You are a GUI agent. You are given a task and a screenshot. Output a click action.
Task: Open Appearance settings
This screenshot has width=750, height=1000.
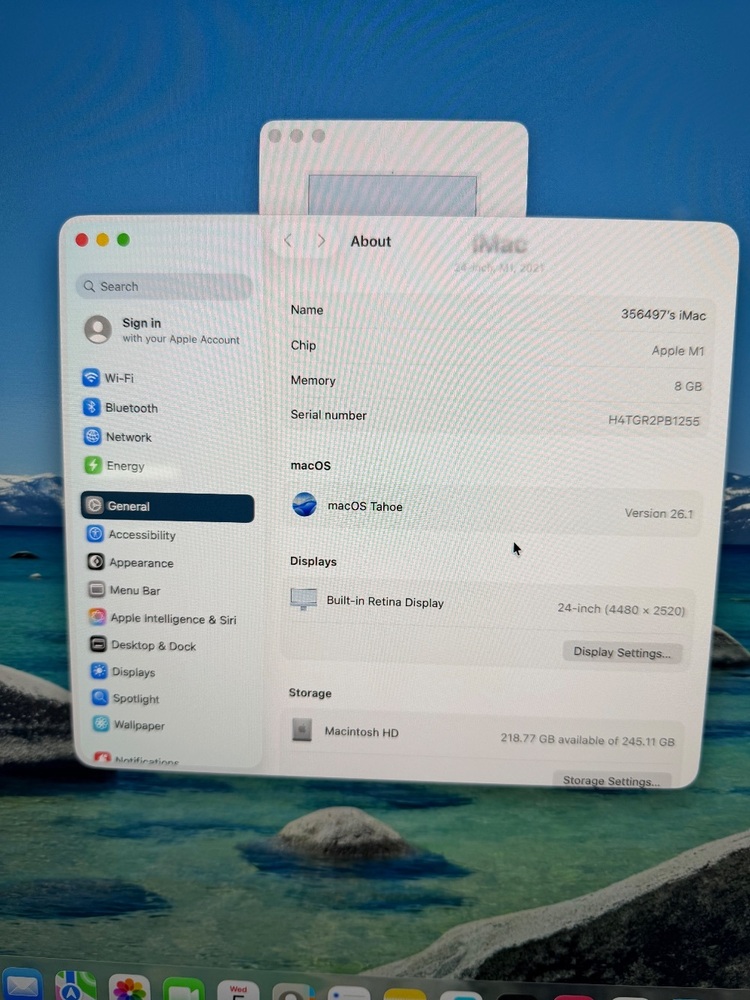(140, 563)
